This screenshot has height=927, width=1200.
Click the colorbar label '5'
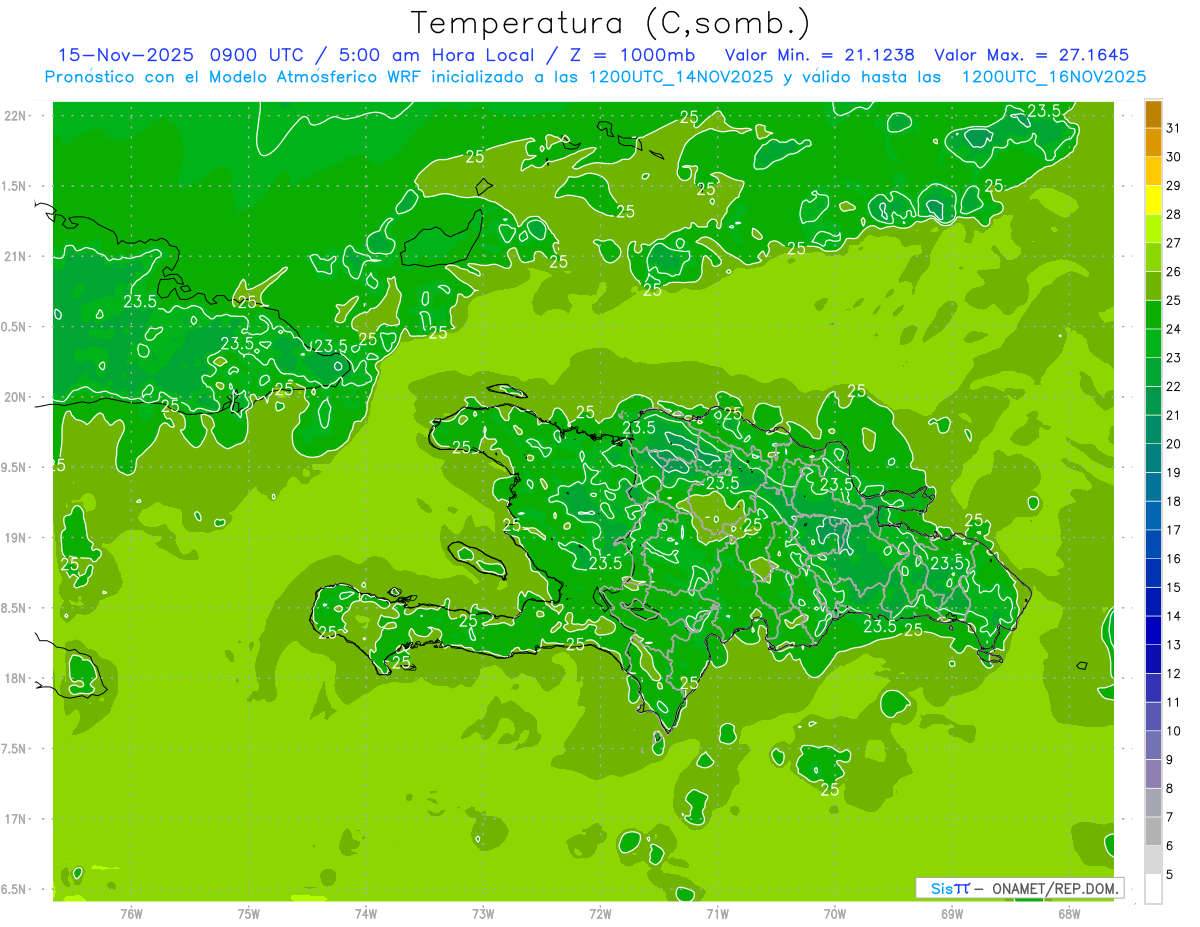(x=1170, y=875)
